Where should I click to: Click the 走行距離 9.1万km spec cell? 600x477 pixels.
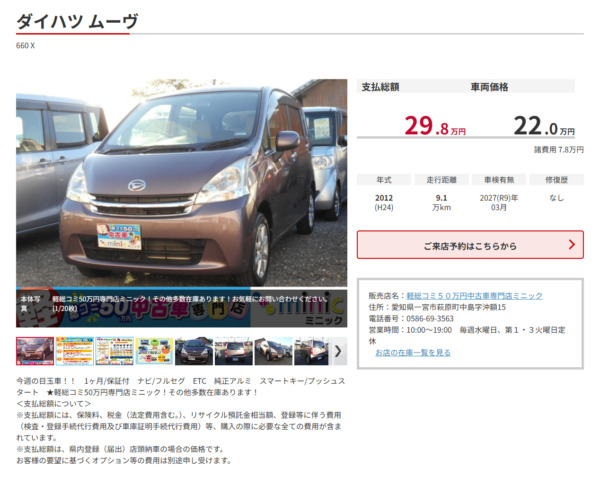[440, 203]
